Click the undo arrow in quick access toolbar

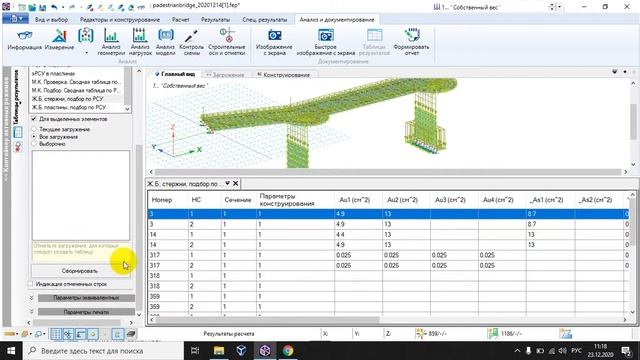(53, 7)
